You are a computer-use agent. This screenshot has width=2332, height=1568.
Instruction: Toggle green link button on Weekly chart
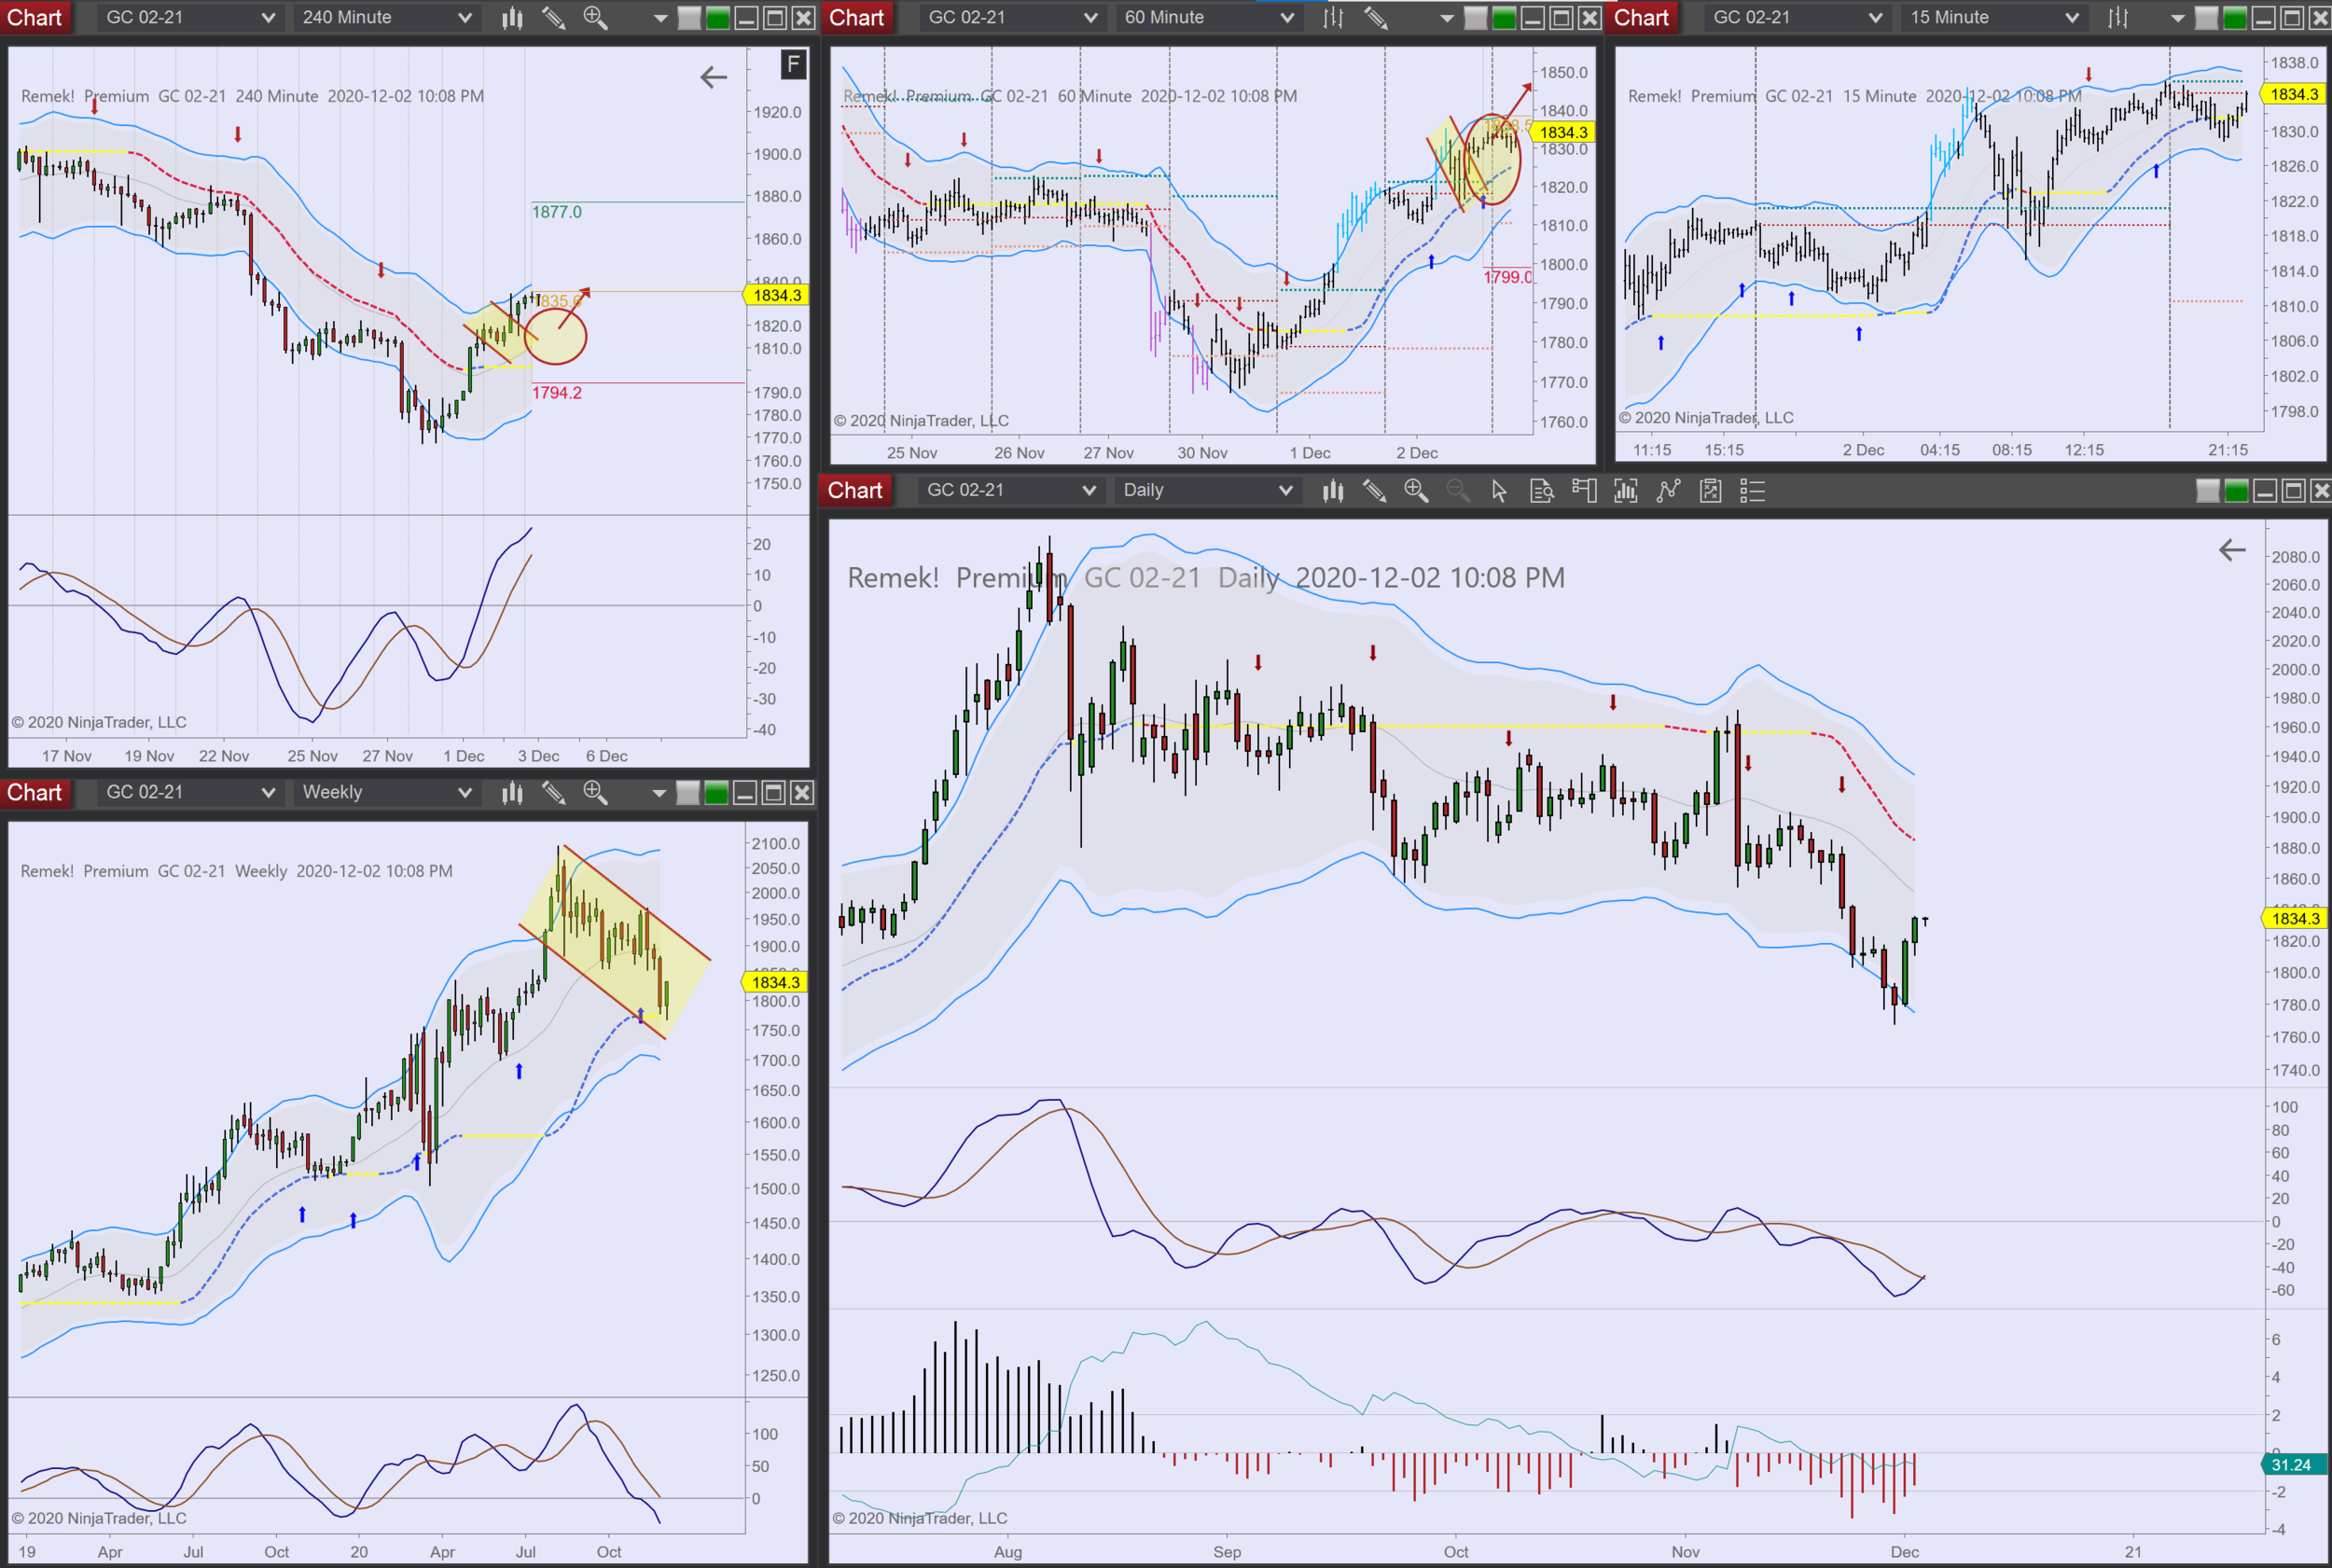[x=716, y=793]
